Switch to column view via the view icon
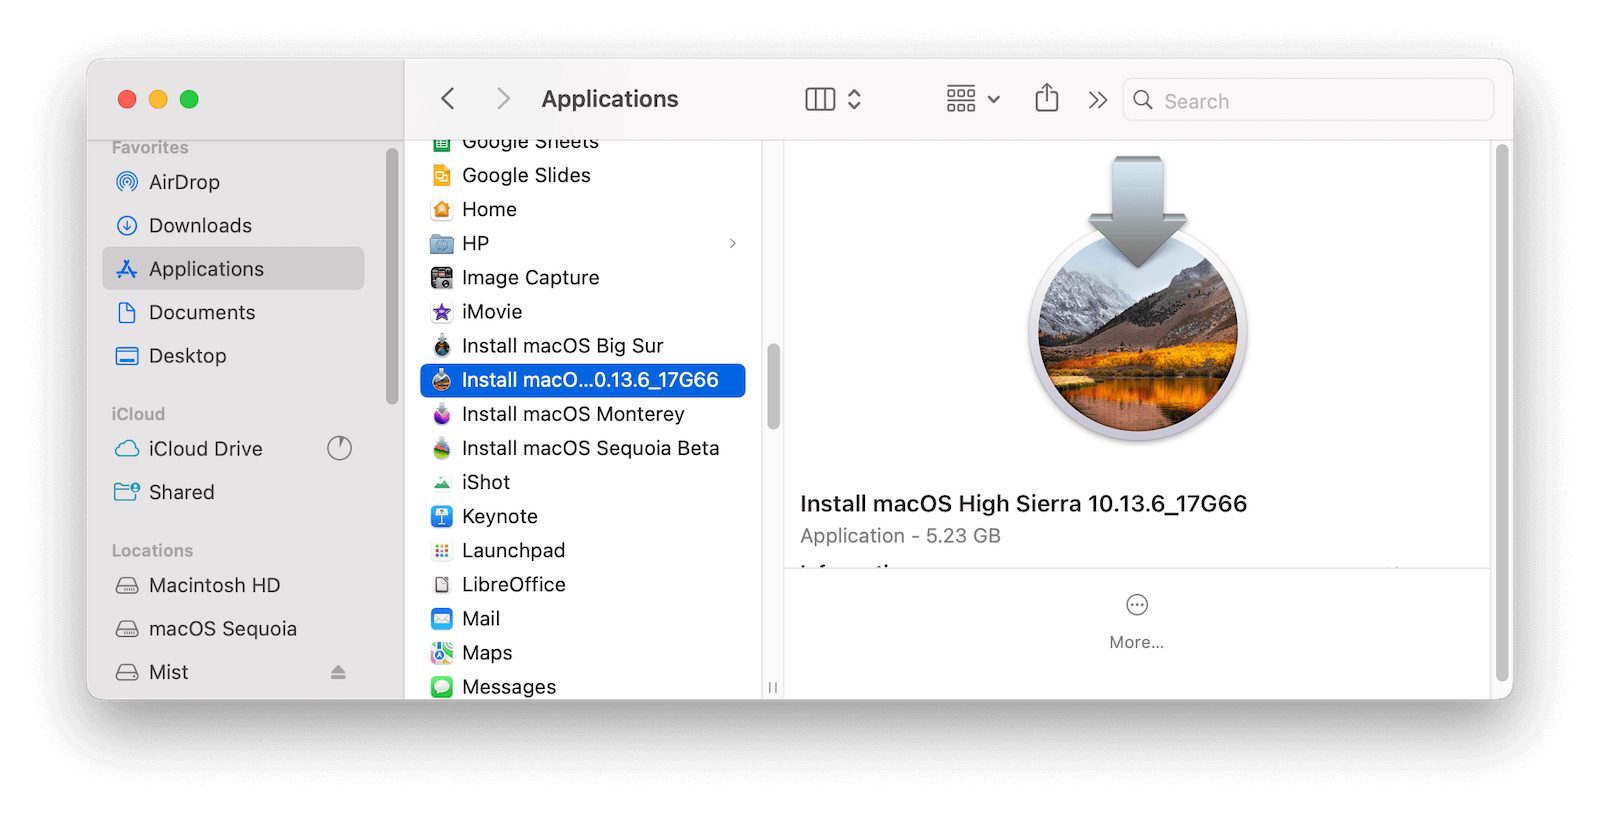 [x=820, y=99]
